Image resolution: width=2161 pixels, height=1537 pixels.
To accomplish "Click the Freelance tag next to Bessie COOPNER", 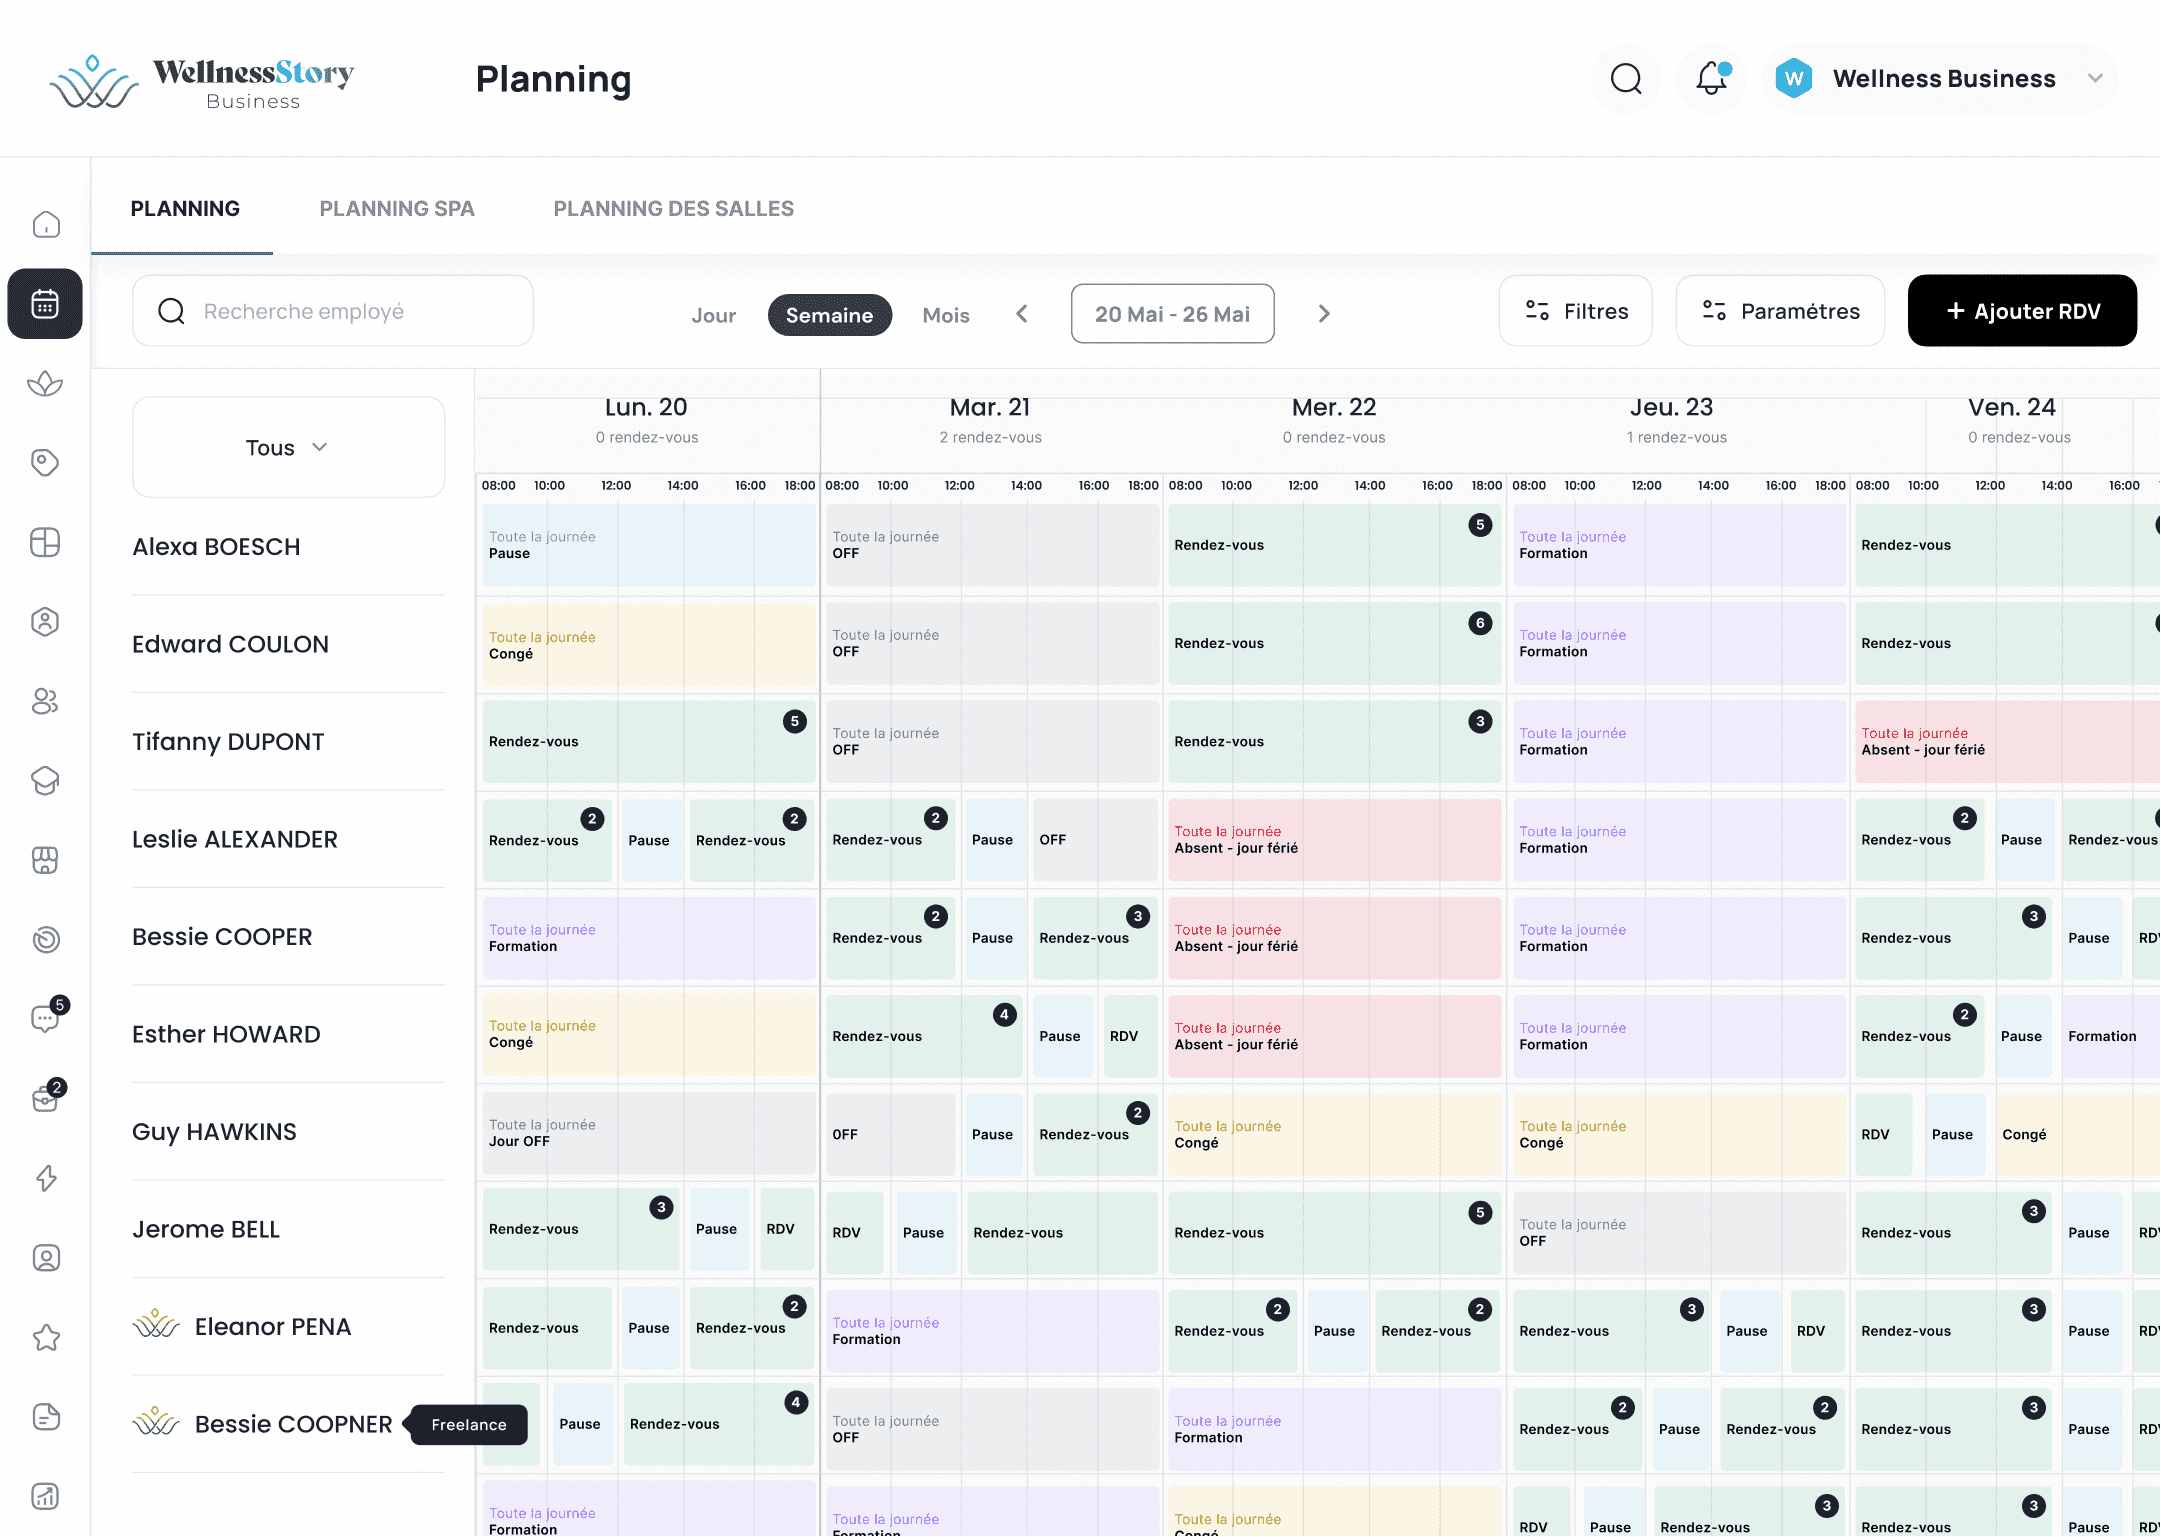I will point(468,1424).
